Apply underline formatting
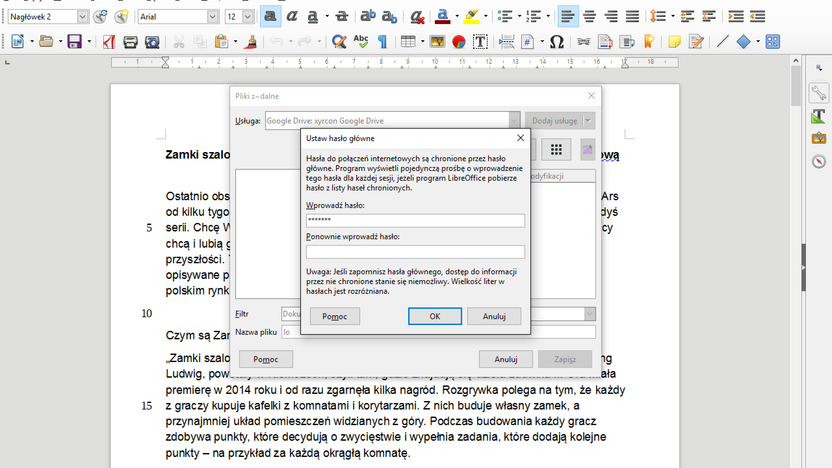Viewport: 832px width, 468px height. coord(313,17)
